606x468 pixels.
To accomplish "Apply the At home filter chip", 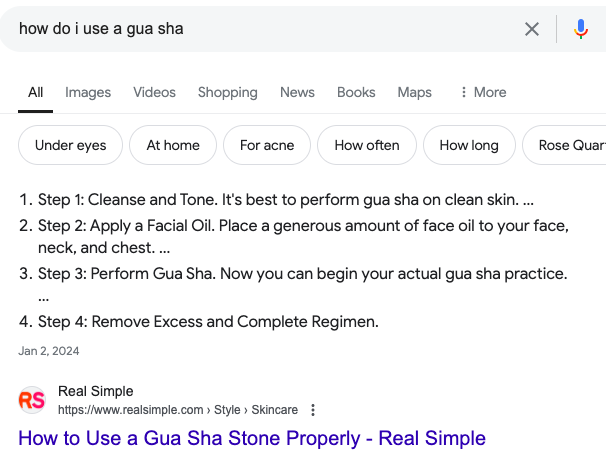I will click(173, 145).
